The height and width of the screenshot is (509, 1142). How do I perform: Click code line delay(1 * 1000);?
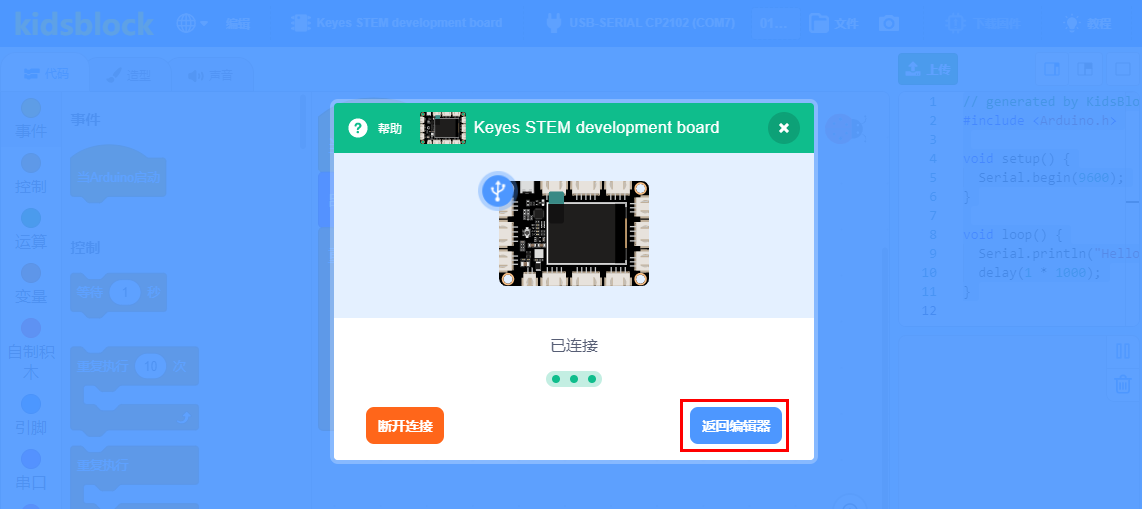[x=1039, y=273]
